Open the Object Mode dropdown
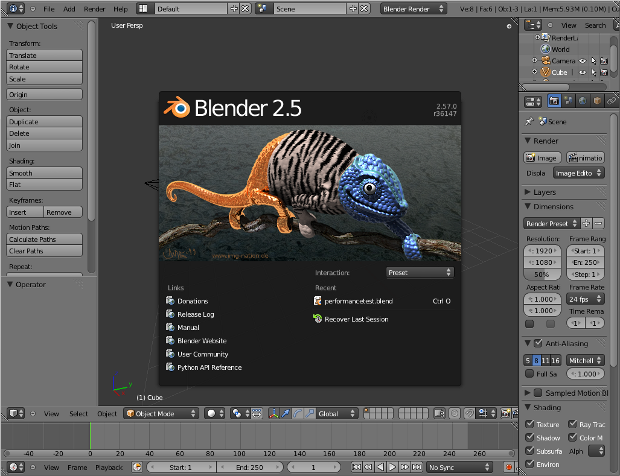Screen dimensions: 620x476 click(161, 414)
